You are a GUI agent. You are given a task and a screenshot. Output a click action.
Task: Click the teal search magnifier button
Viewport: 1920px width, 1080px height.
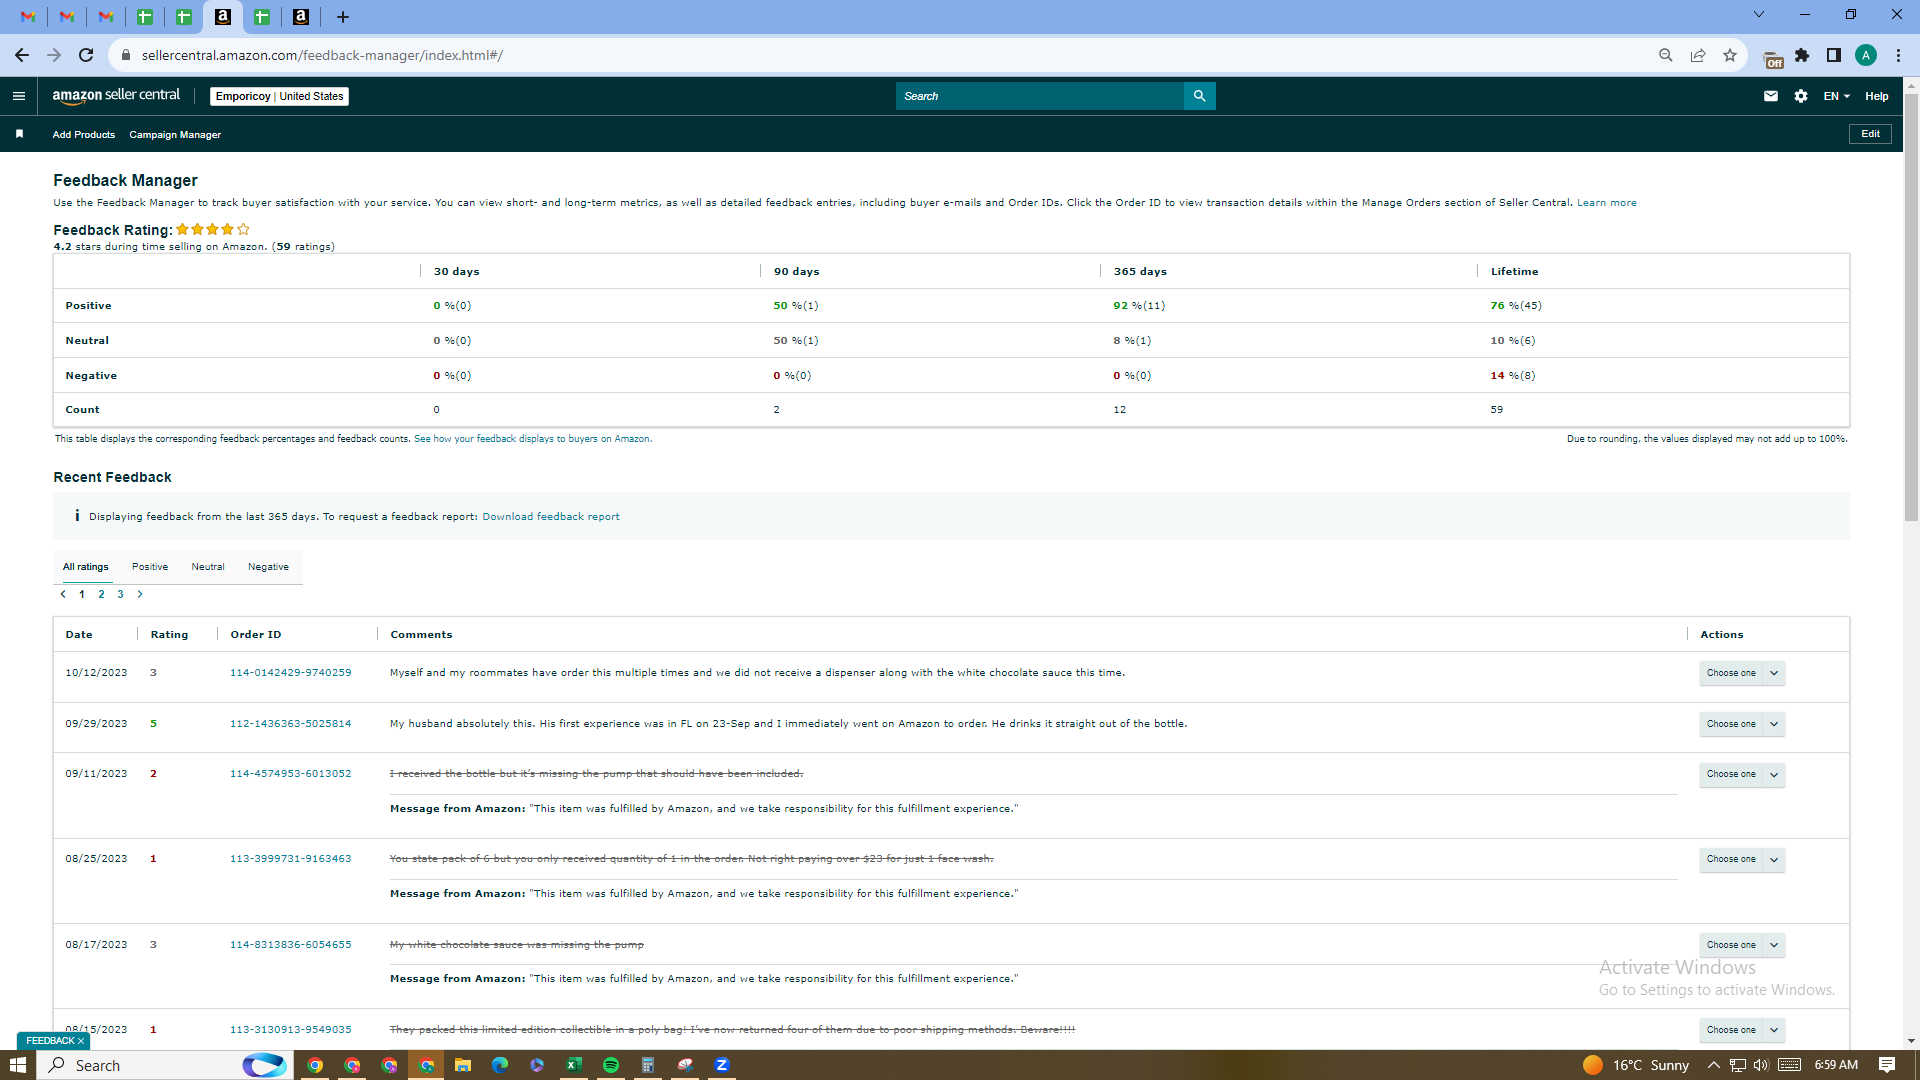(x=1199, y=96)
